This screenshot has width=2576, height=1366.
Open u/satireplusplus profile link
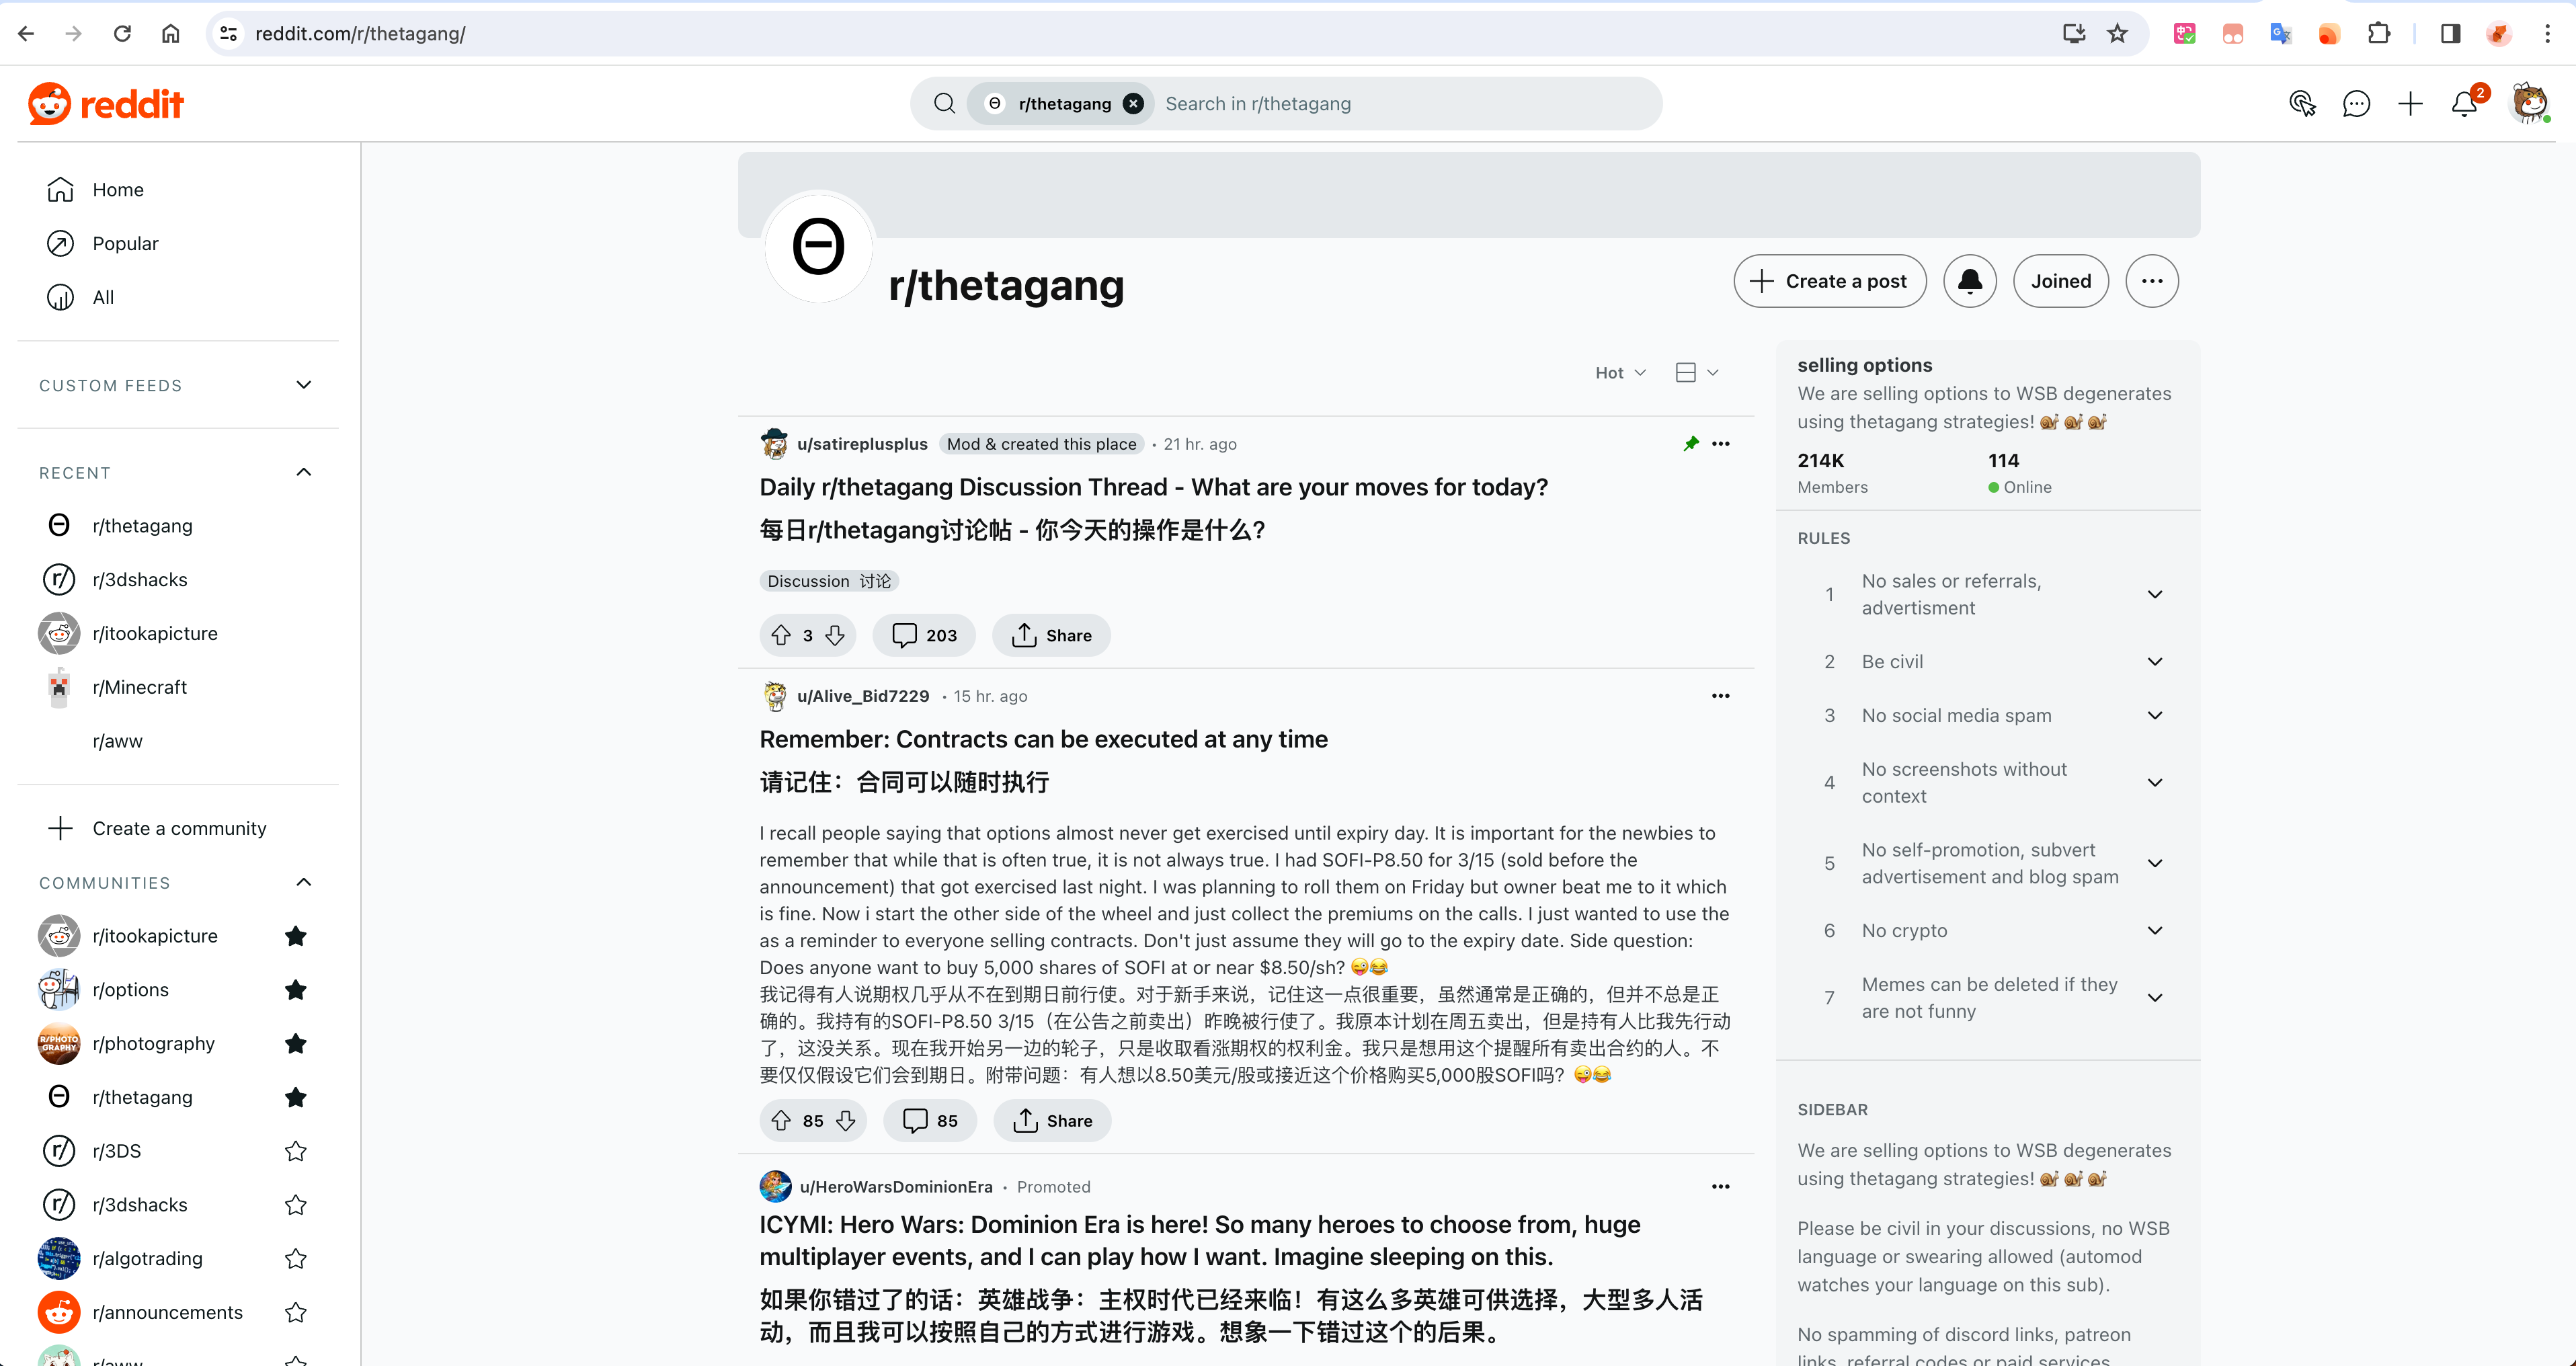coord(862,444)
